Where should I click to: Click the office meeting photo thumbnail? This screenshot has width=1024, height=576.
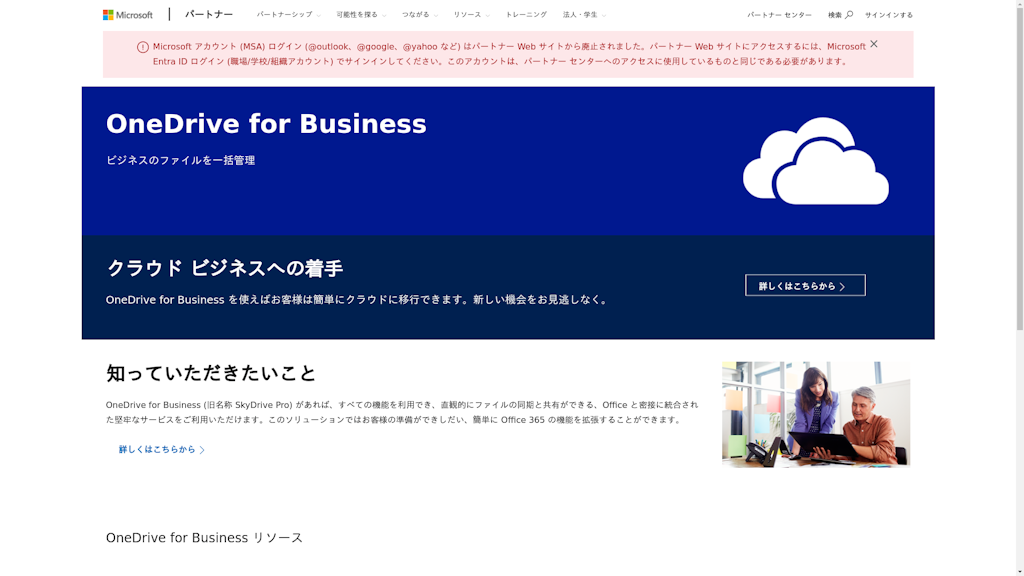(816, 412)
